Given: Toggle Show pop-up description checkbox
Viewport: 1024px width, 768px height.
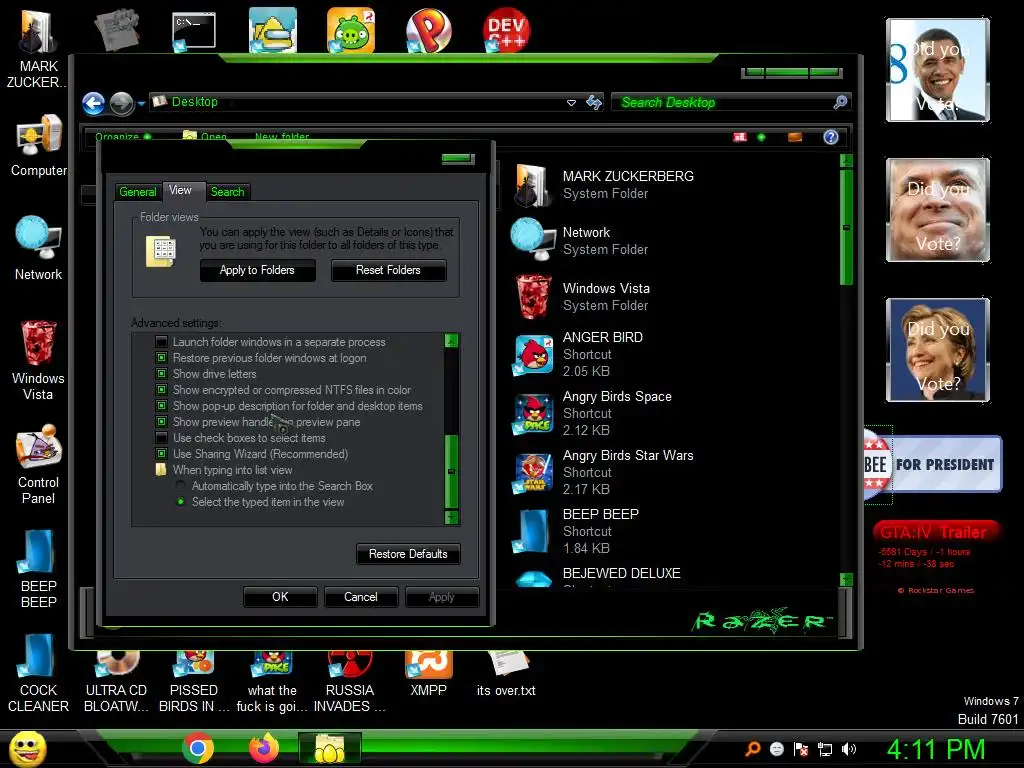Looking at the screenshot, I should [161, 406].
